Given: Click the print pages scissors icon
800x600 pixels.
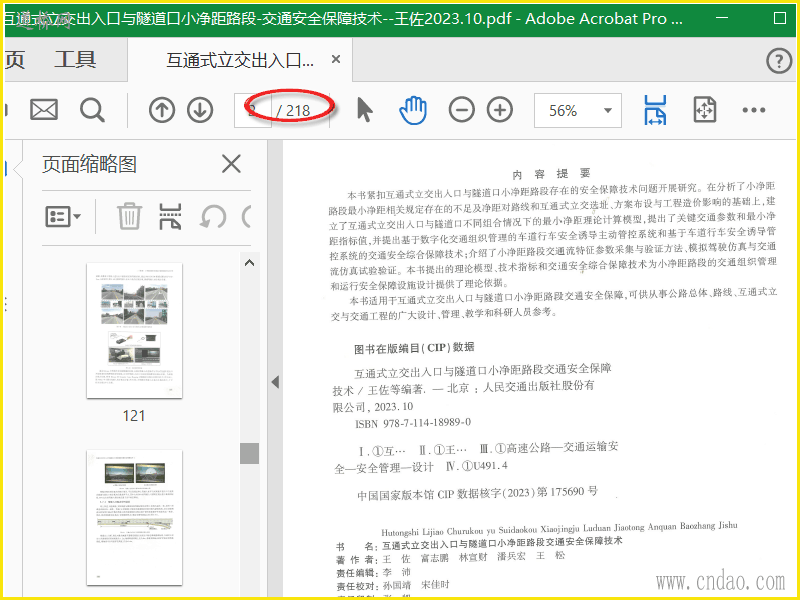Looking at the screenshot, I should pos(170,216).
